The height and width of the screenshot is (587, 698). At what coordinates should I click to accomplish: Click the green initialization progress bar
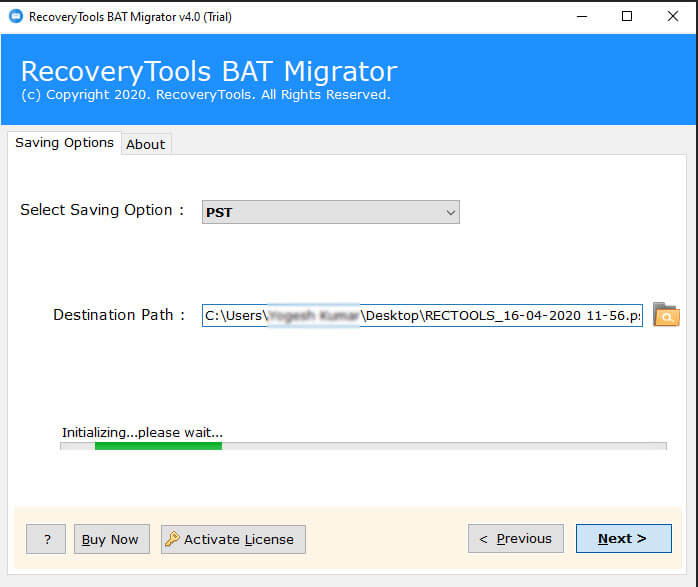(x=363, y=446)
